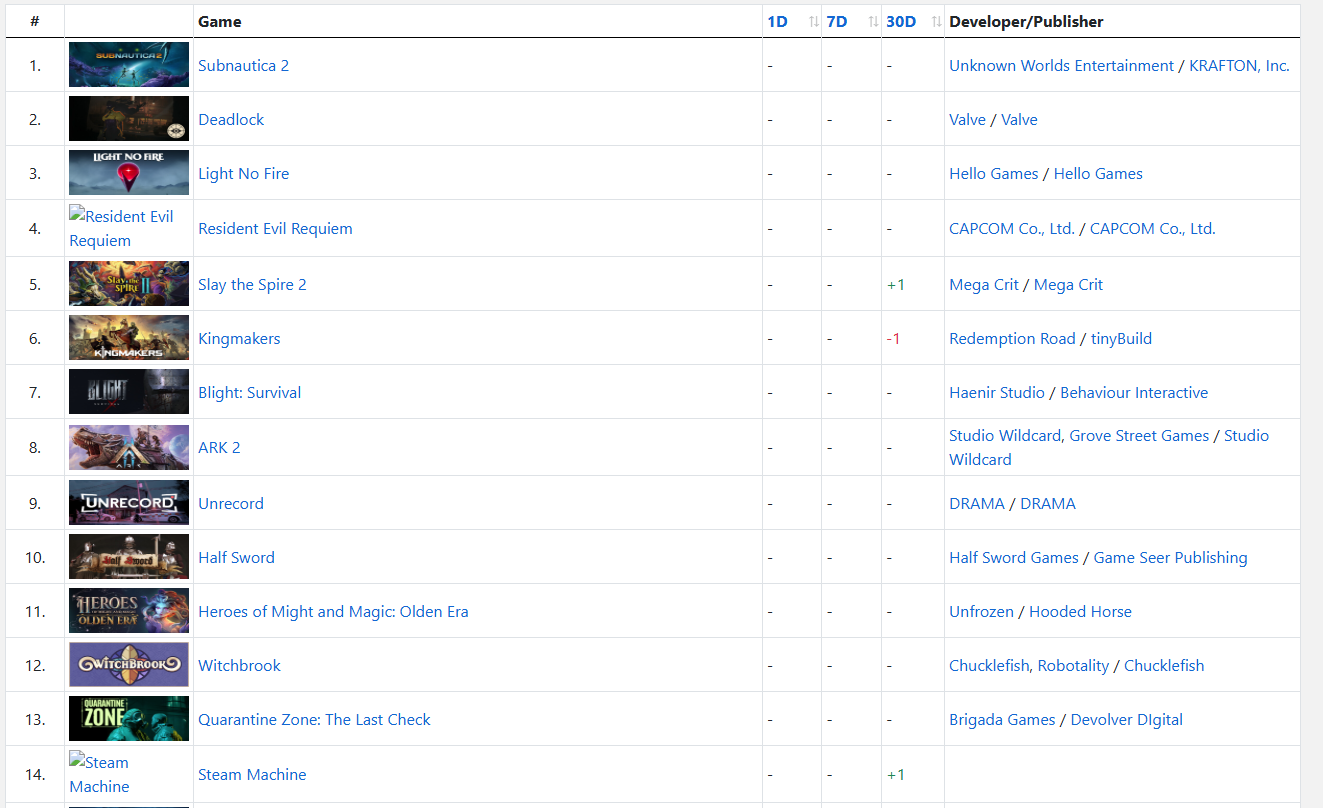Click the +1 value in Slay the Spire 2 row
1323x808 pixels.
tap(895, 285)
